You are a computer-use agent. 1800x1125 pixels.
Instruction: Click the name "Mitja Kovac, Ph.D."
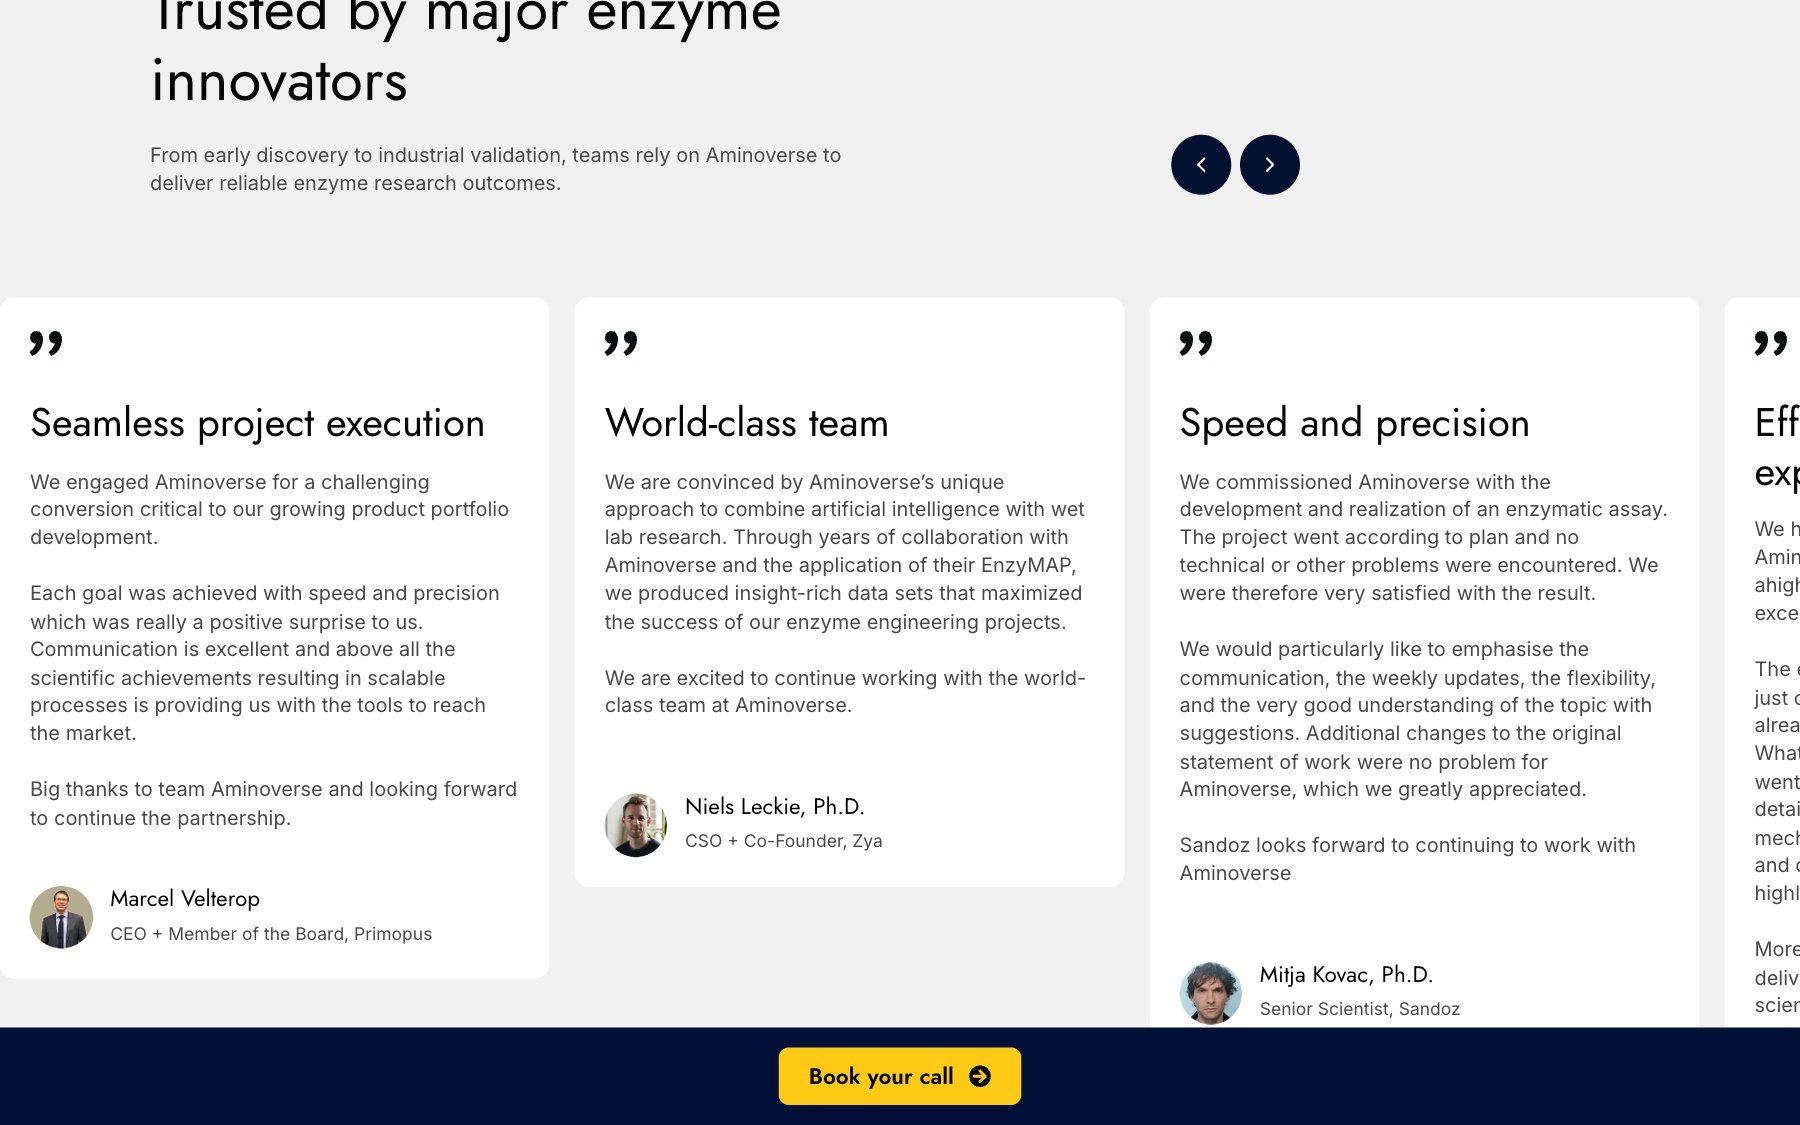coord(1346,975)
